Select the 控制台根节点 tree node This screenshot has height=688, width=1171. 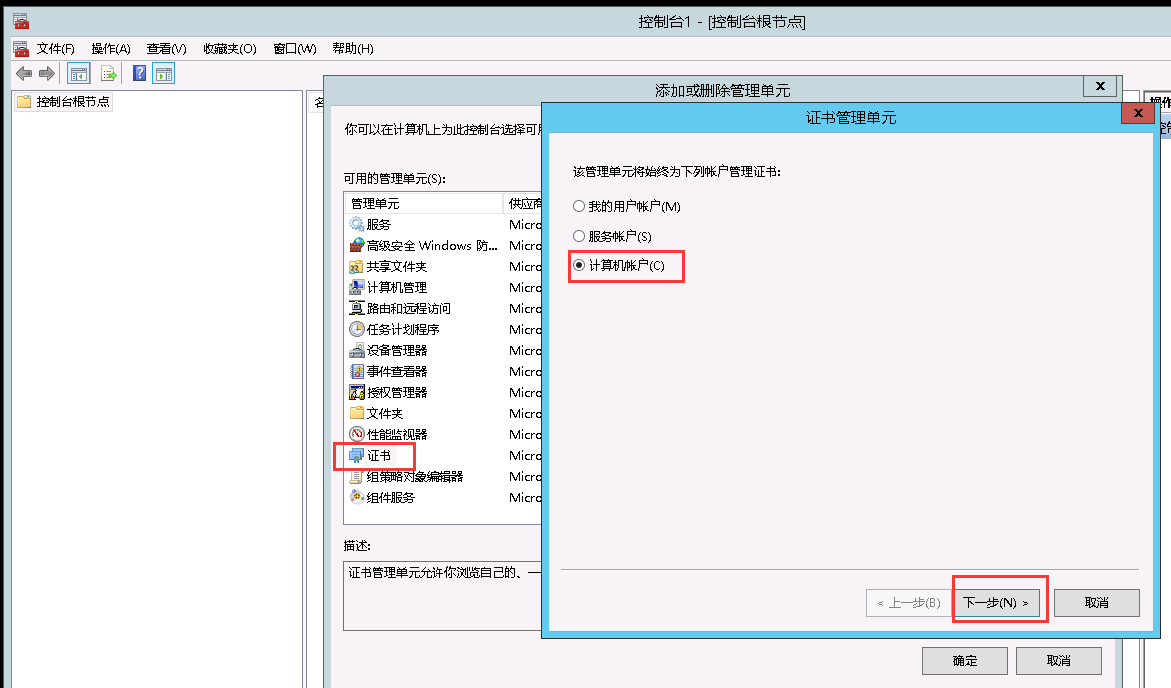tap(72, 102)
